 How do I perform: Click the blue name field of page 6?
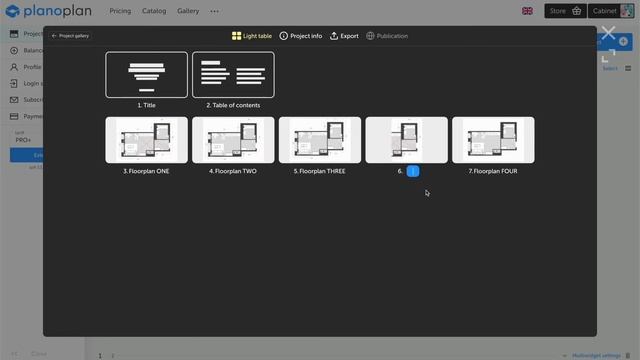pos(413,171)
